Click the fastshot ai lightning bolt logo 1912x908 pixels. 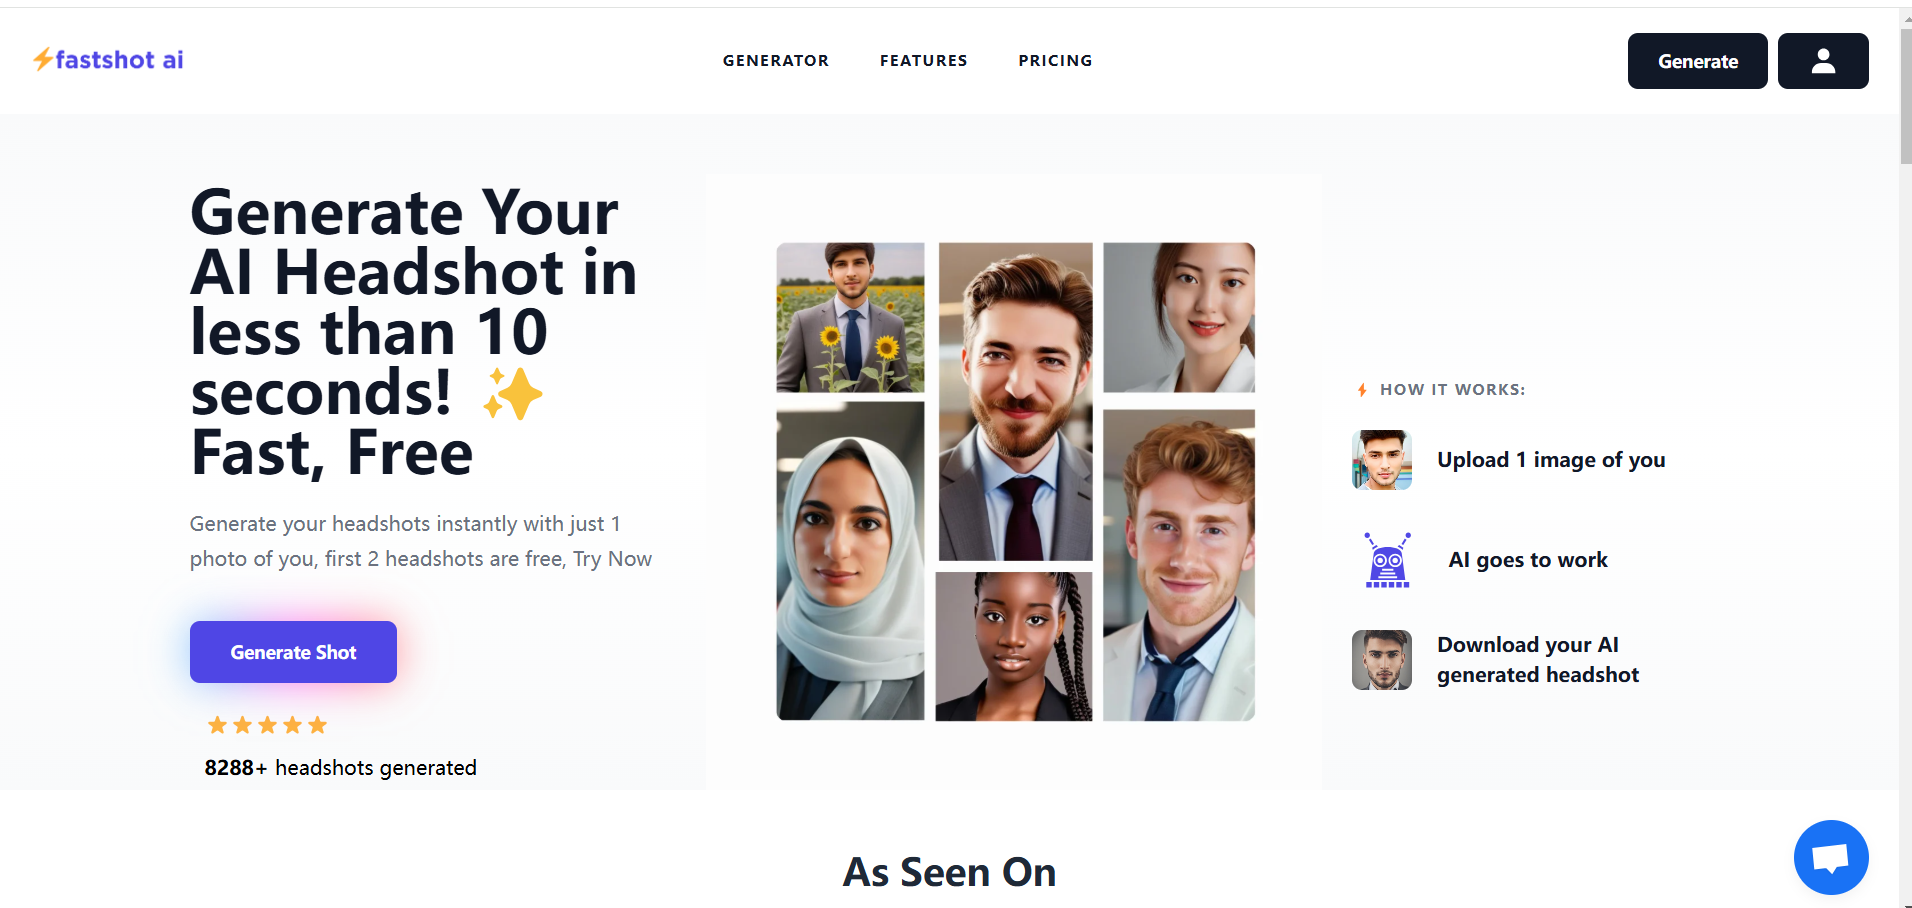[108, 60]
